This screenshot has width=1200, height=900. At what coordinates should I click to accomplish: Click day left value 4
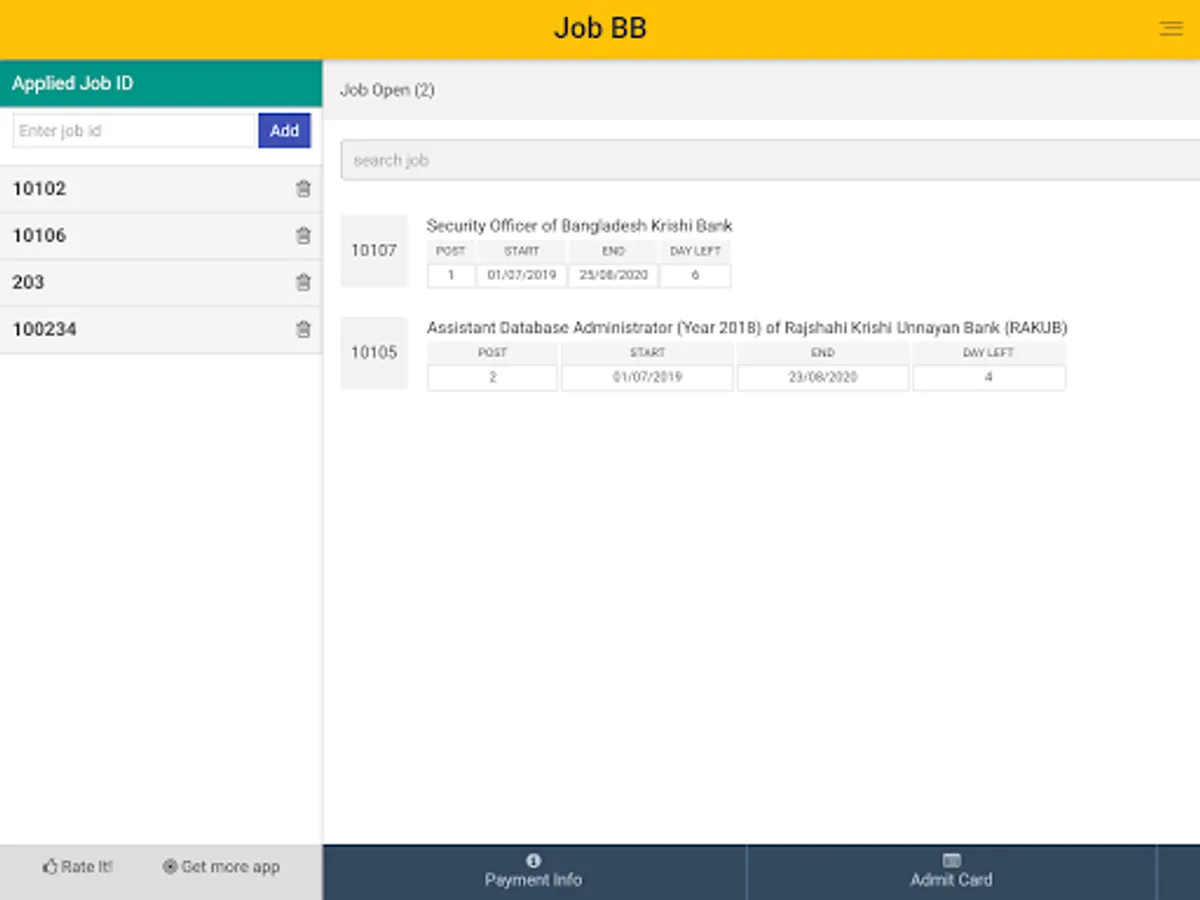989,377
